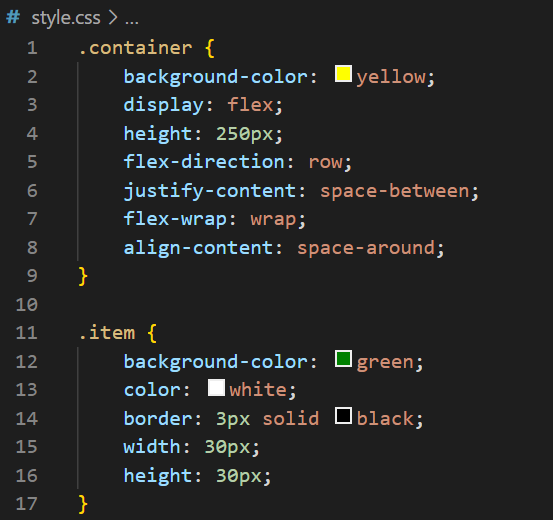
Task: Click 'background-color' on line 2
Action: [x=215, y=77]
